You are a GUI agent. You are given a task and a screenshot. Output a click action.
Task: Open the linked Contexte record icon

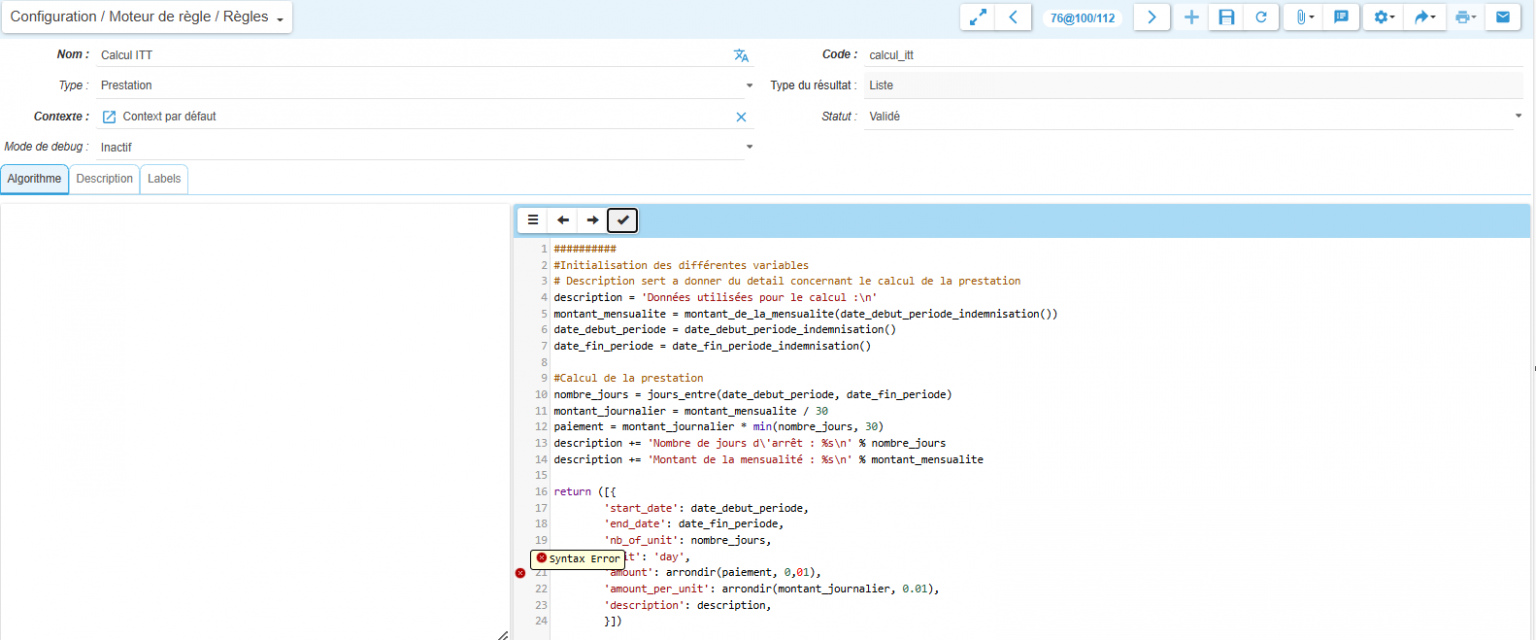coord(110,117)
